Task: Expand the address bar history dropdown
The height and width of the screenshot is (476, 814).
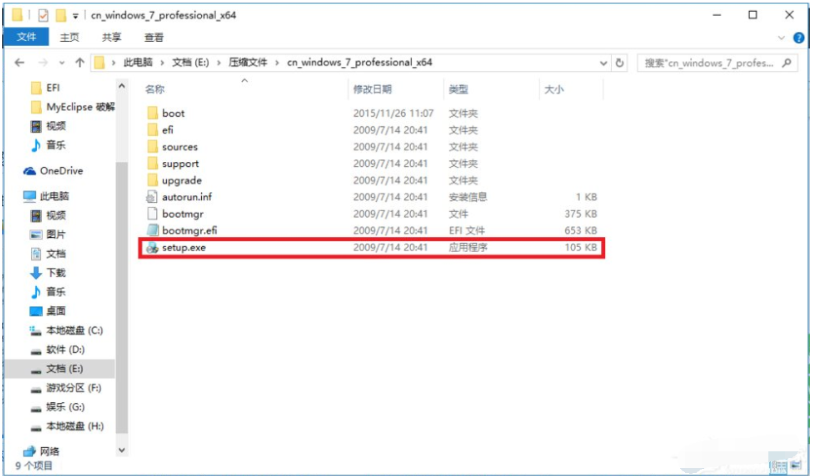Action: pos(602,63)
